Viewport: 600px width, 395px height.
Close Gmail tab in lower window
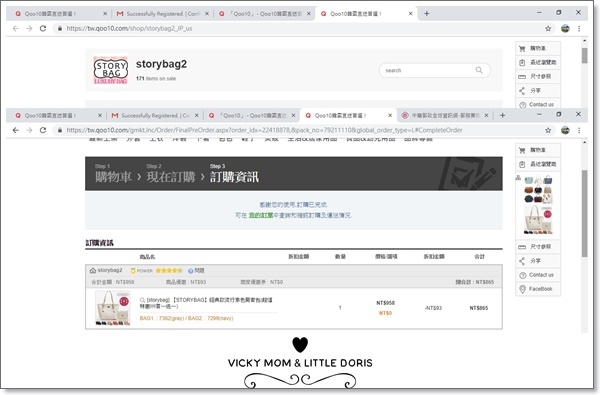point(197,115)
